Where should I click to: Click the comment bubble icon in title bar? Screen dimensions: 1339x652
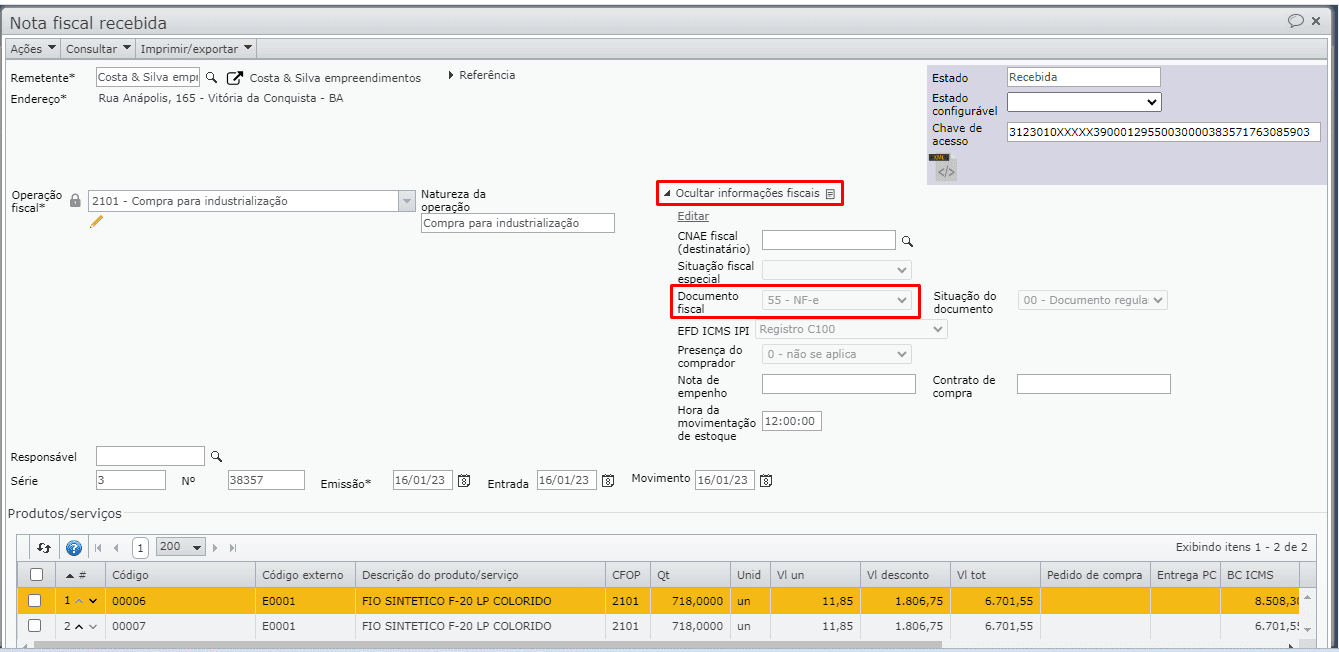point(1296,21)
